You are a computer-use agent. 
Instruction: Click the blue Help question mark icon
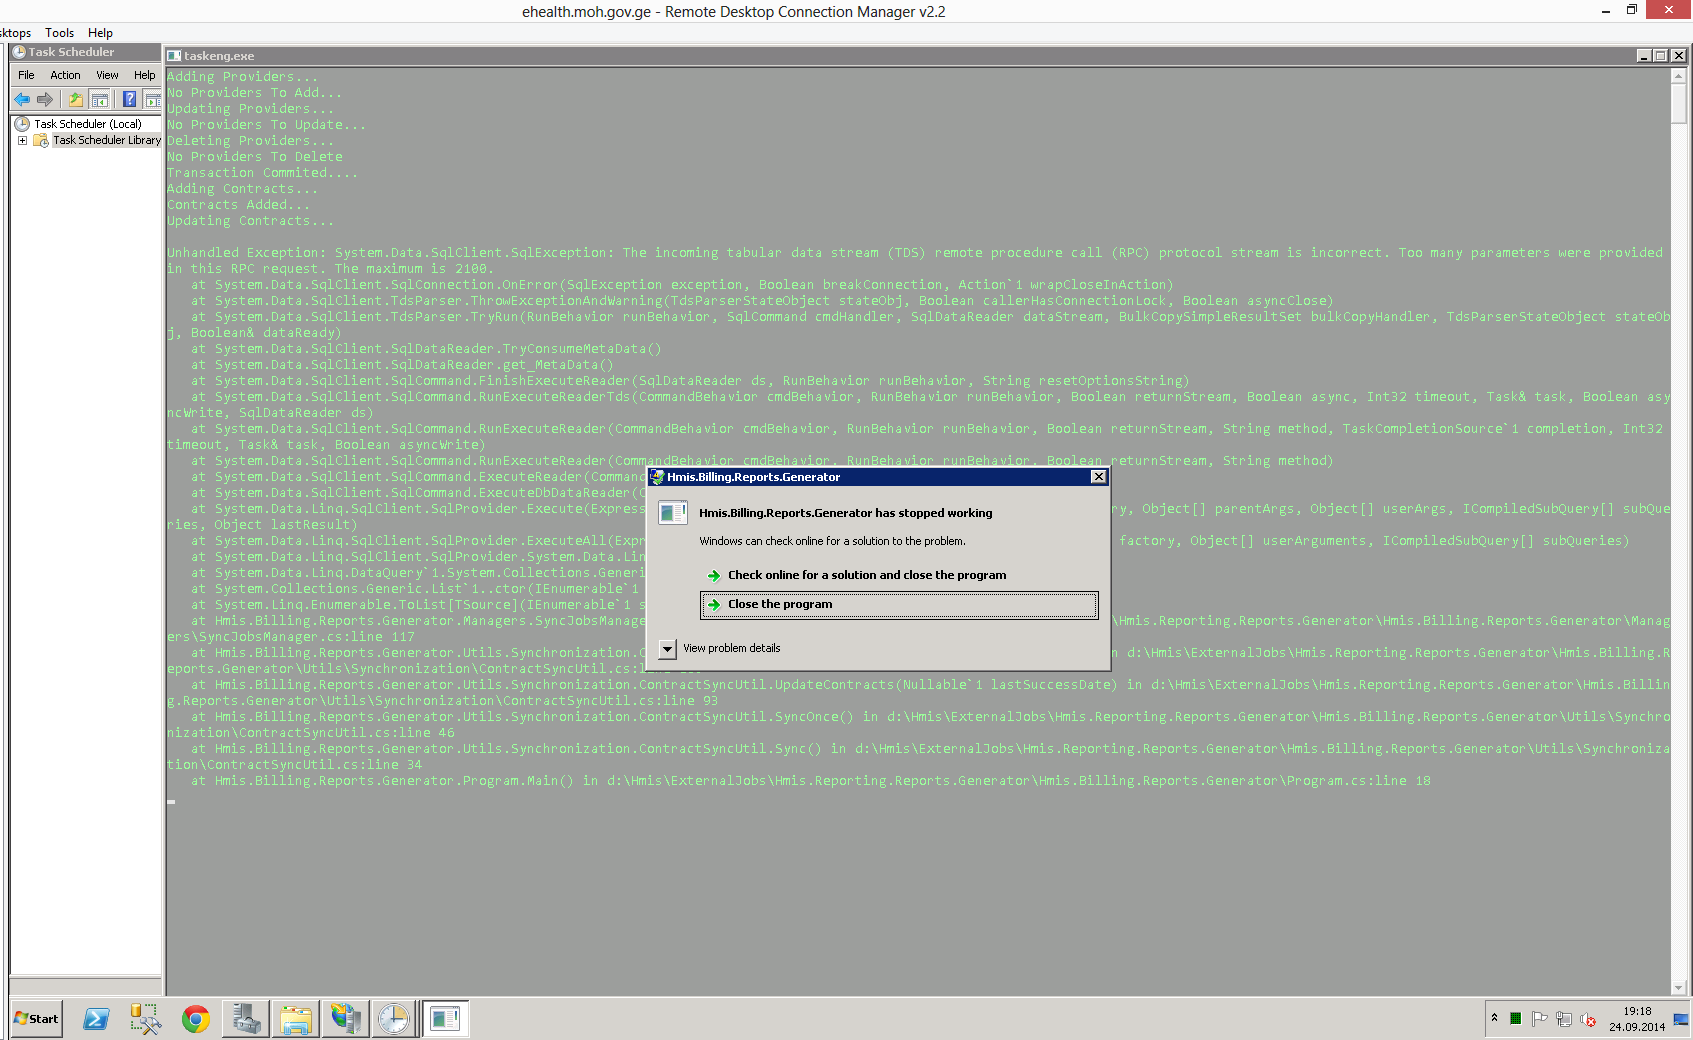(x=129, y=99)
